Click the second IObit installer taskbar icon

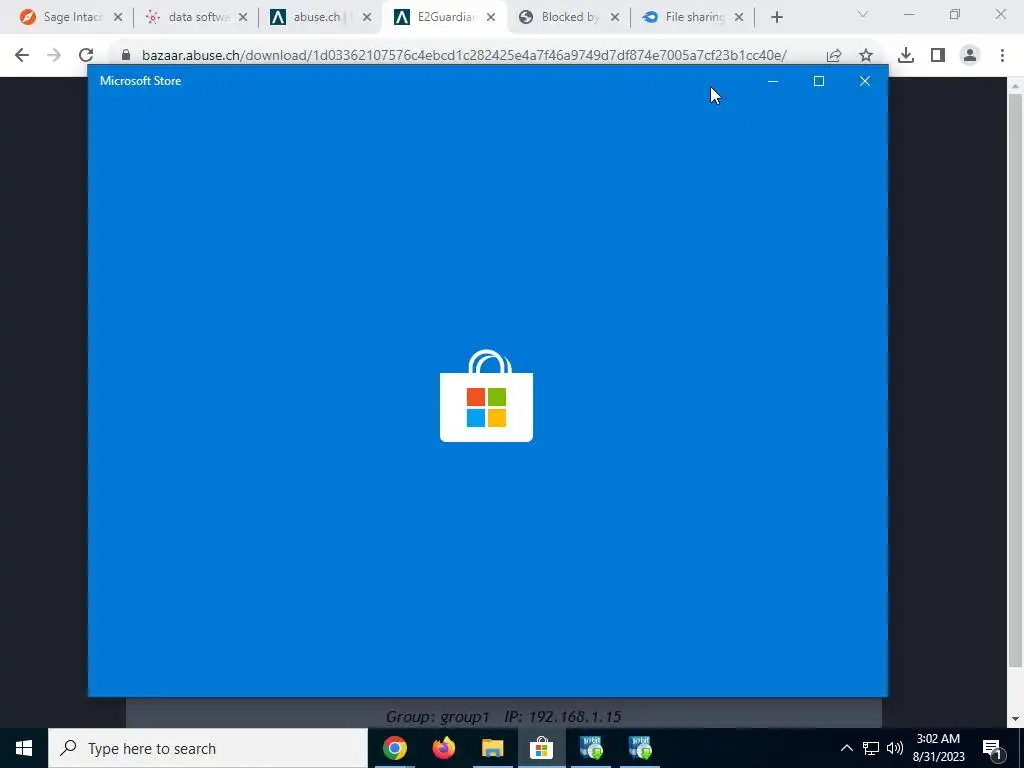click(639, 748)
